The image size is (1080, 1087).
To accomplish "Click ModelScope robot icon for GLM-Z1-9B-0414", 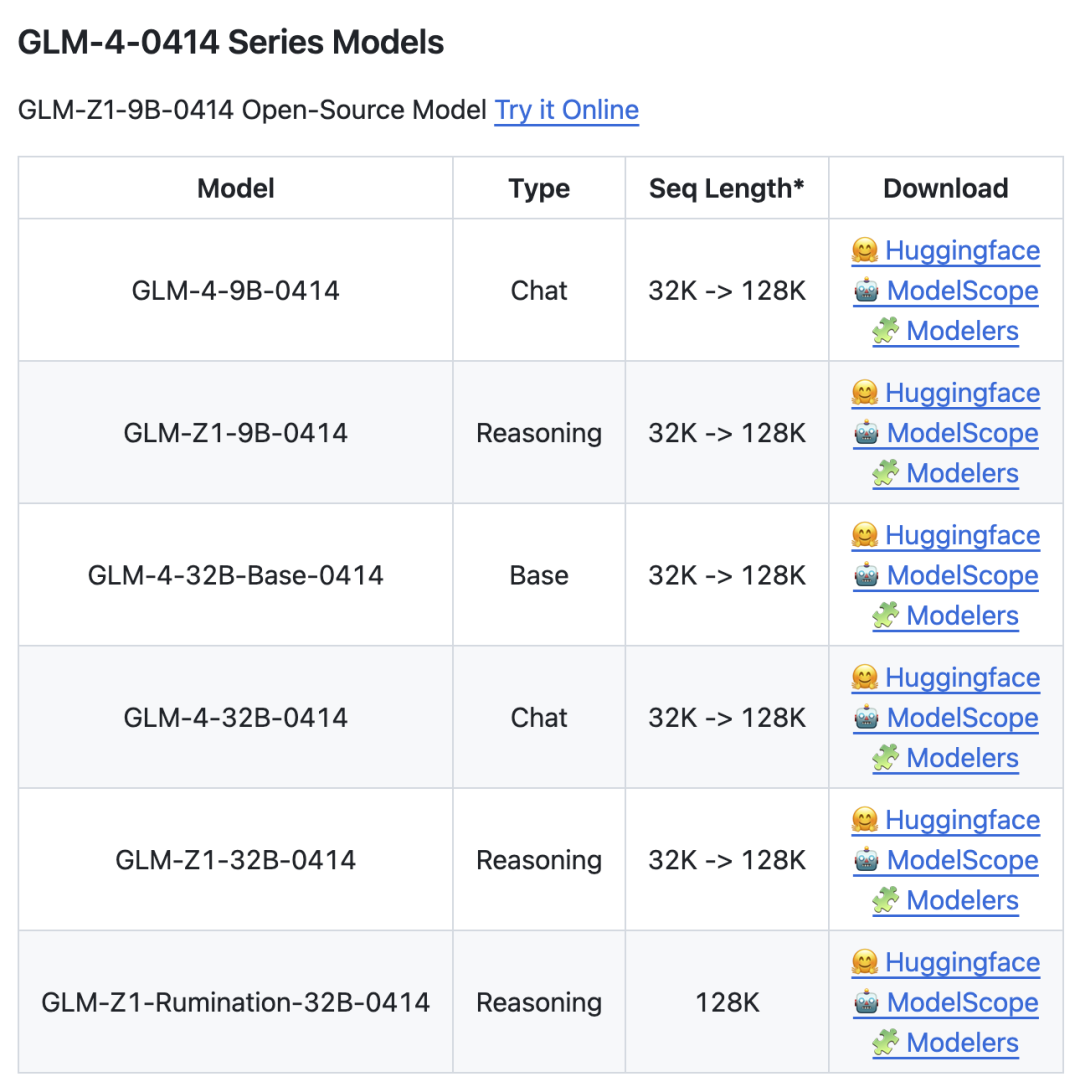I will point(866,433).
